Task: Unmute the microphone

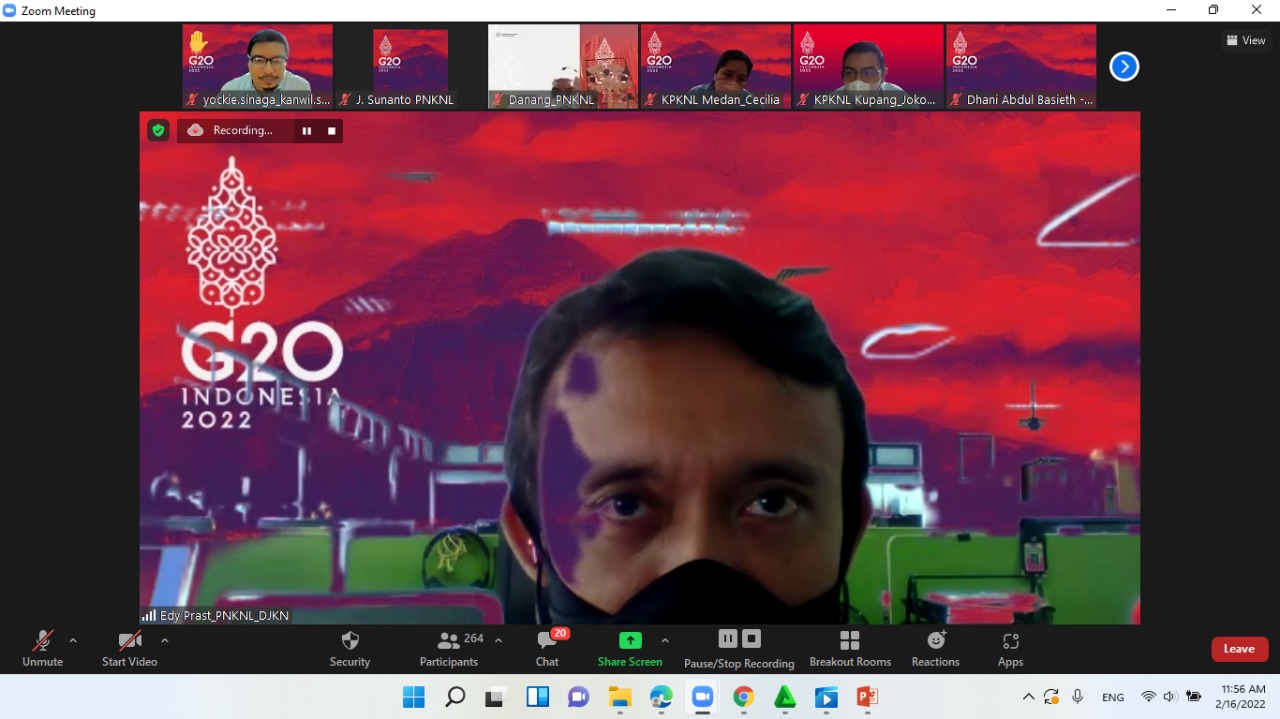Action: click(42, 648)
